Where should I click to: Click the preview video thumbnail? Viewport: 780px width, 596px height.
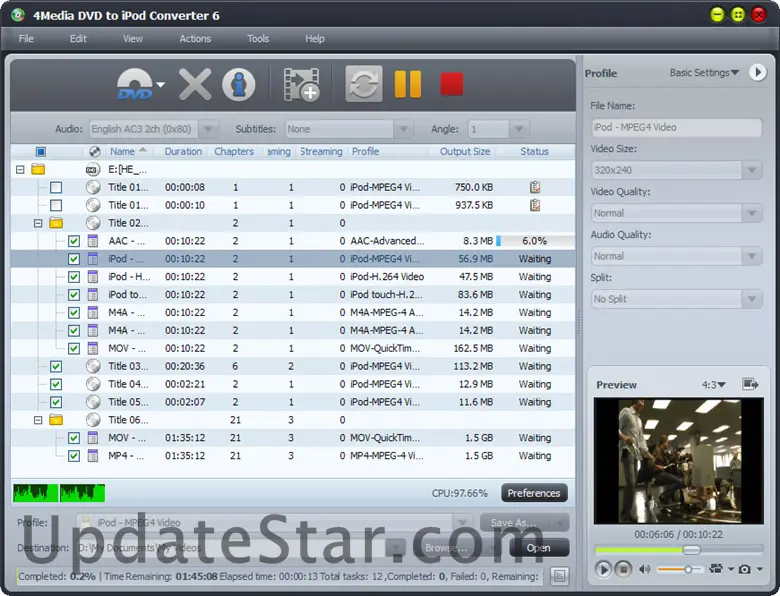(x=679, y=460)
